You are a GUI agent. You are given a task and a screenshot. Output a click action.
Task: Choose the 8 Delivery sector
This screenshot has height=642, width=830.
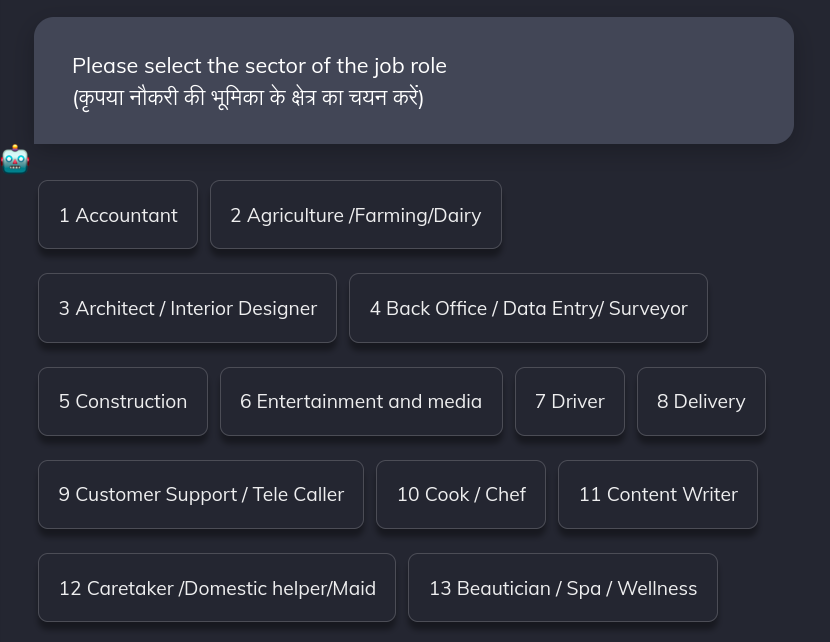click(x=701, y=401)
